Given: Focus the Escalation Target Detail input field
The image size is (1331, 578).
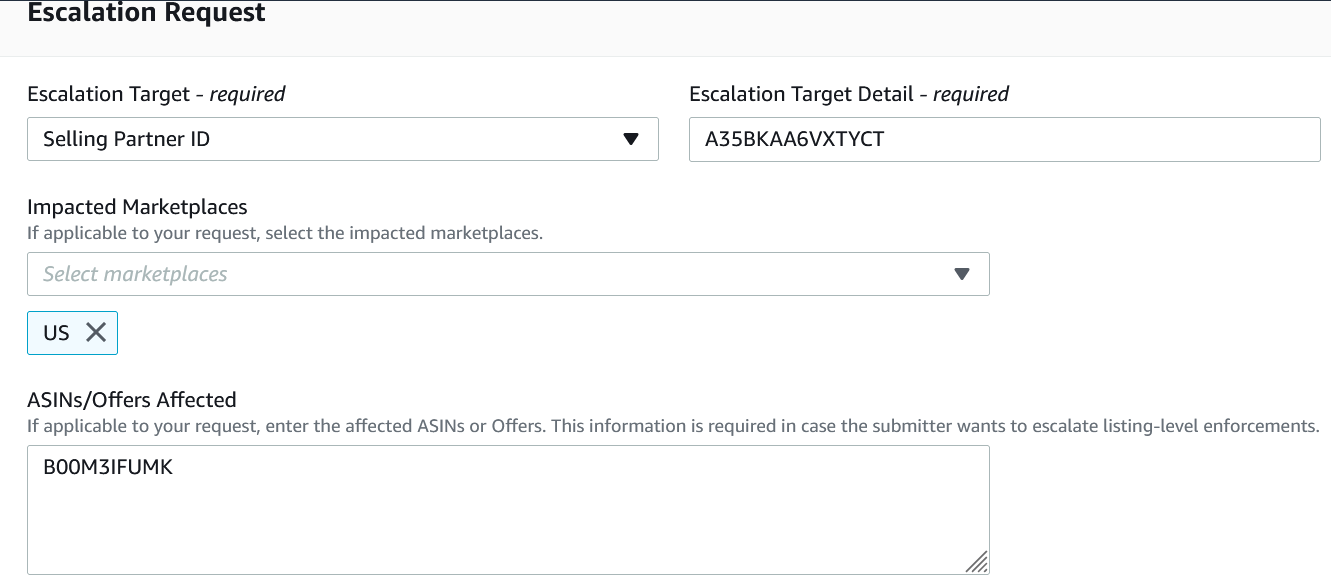Looking at the screenshot, I should click(x=1004, y=139).
